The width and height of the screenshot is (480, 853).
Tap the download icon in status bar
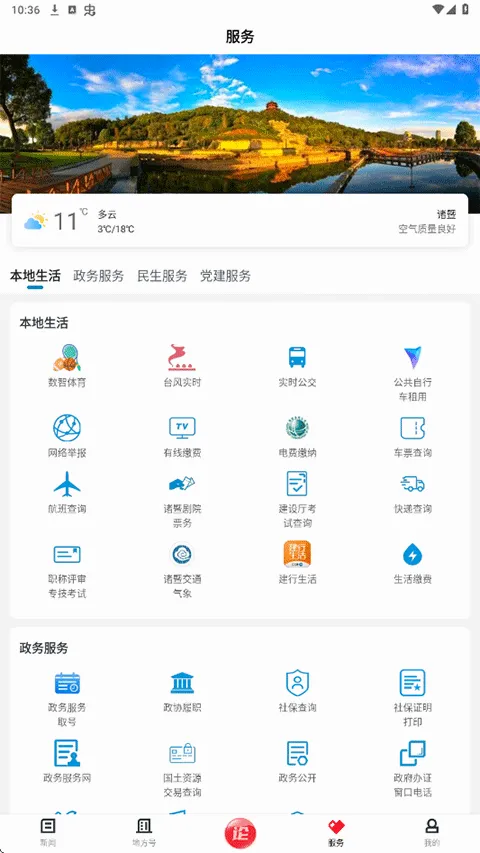point(54,10)
